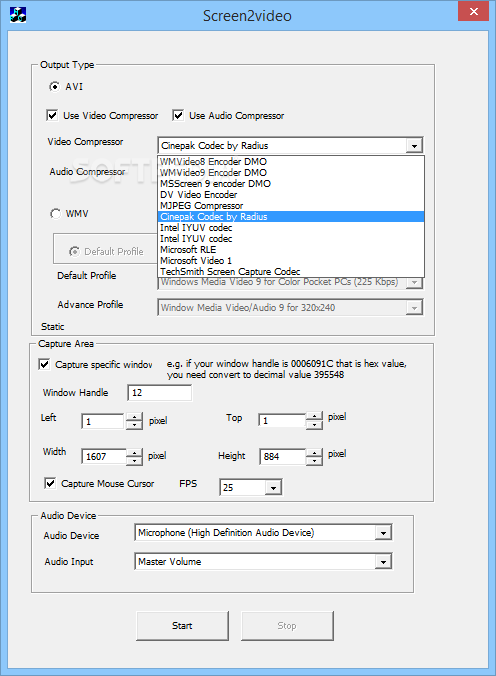The height and width of the screenshot is (676, 496).
Task: Decrease the Left value with down arrow
Action: click(134, 425)
